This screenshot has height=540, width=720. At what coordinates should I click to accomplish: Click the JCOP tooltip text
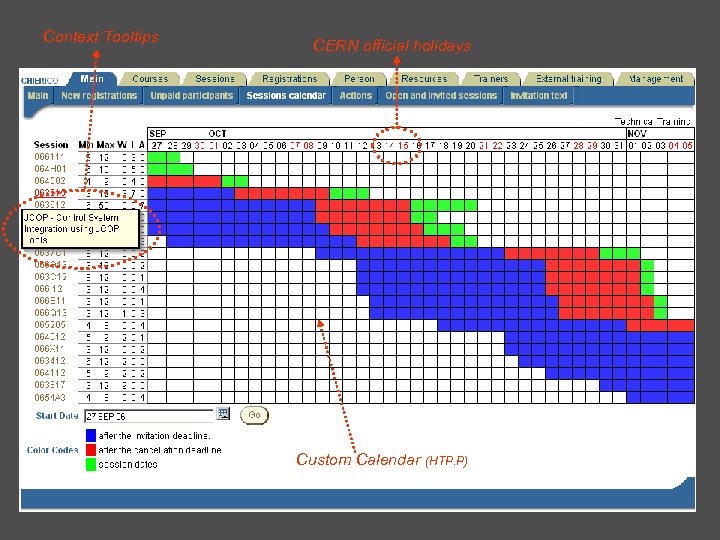pos(72,229)
